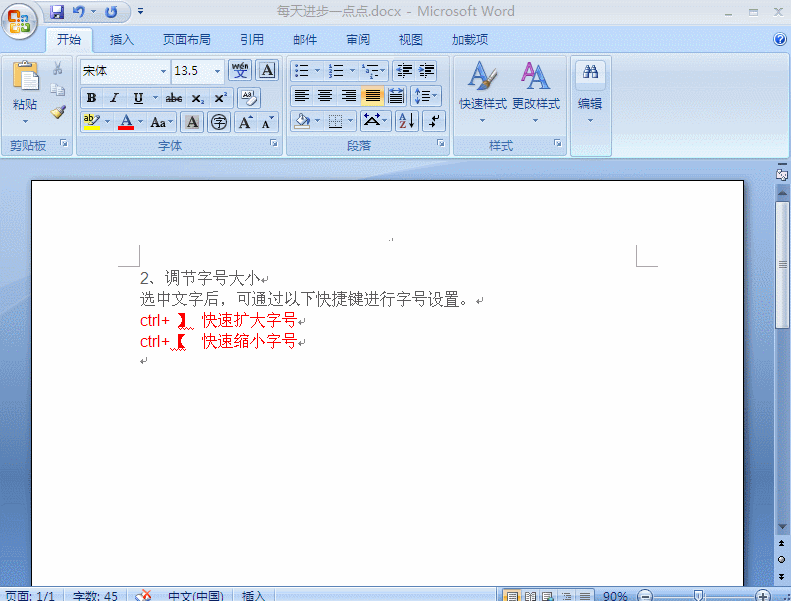Screen dimensions: 791x601
Task: Apply distributed alignment
Action: [x=396, y=96]
